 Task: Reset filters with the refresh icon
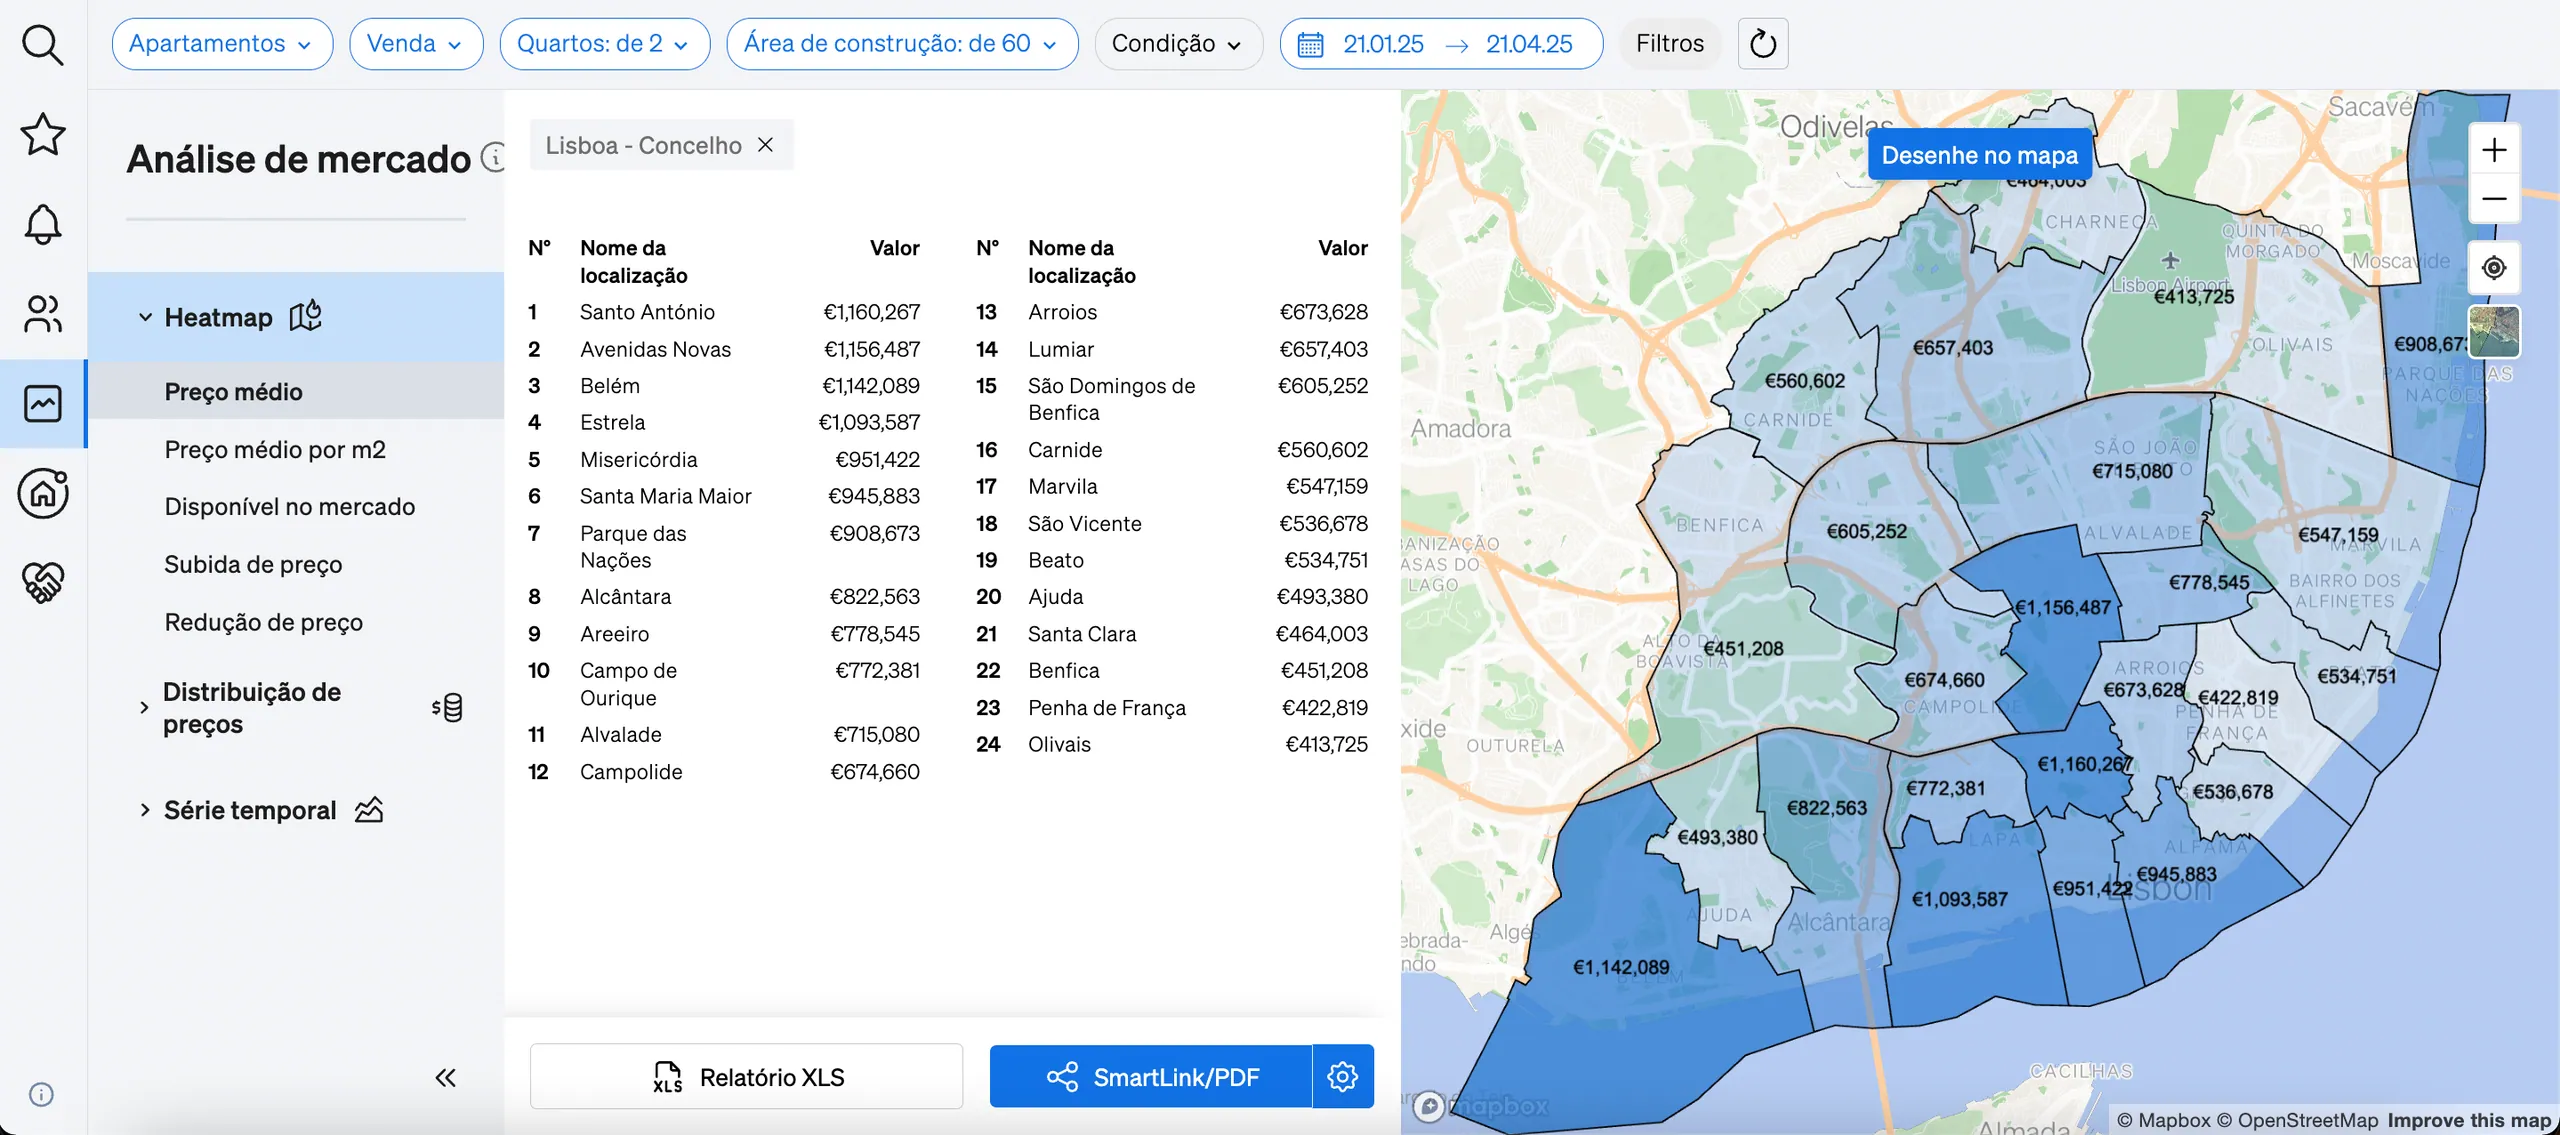click(1763, 44)
